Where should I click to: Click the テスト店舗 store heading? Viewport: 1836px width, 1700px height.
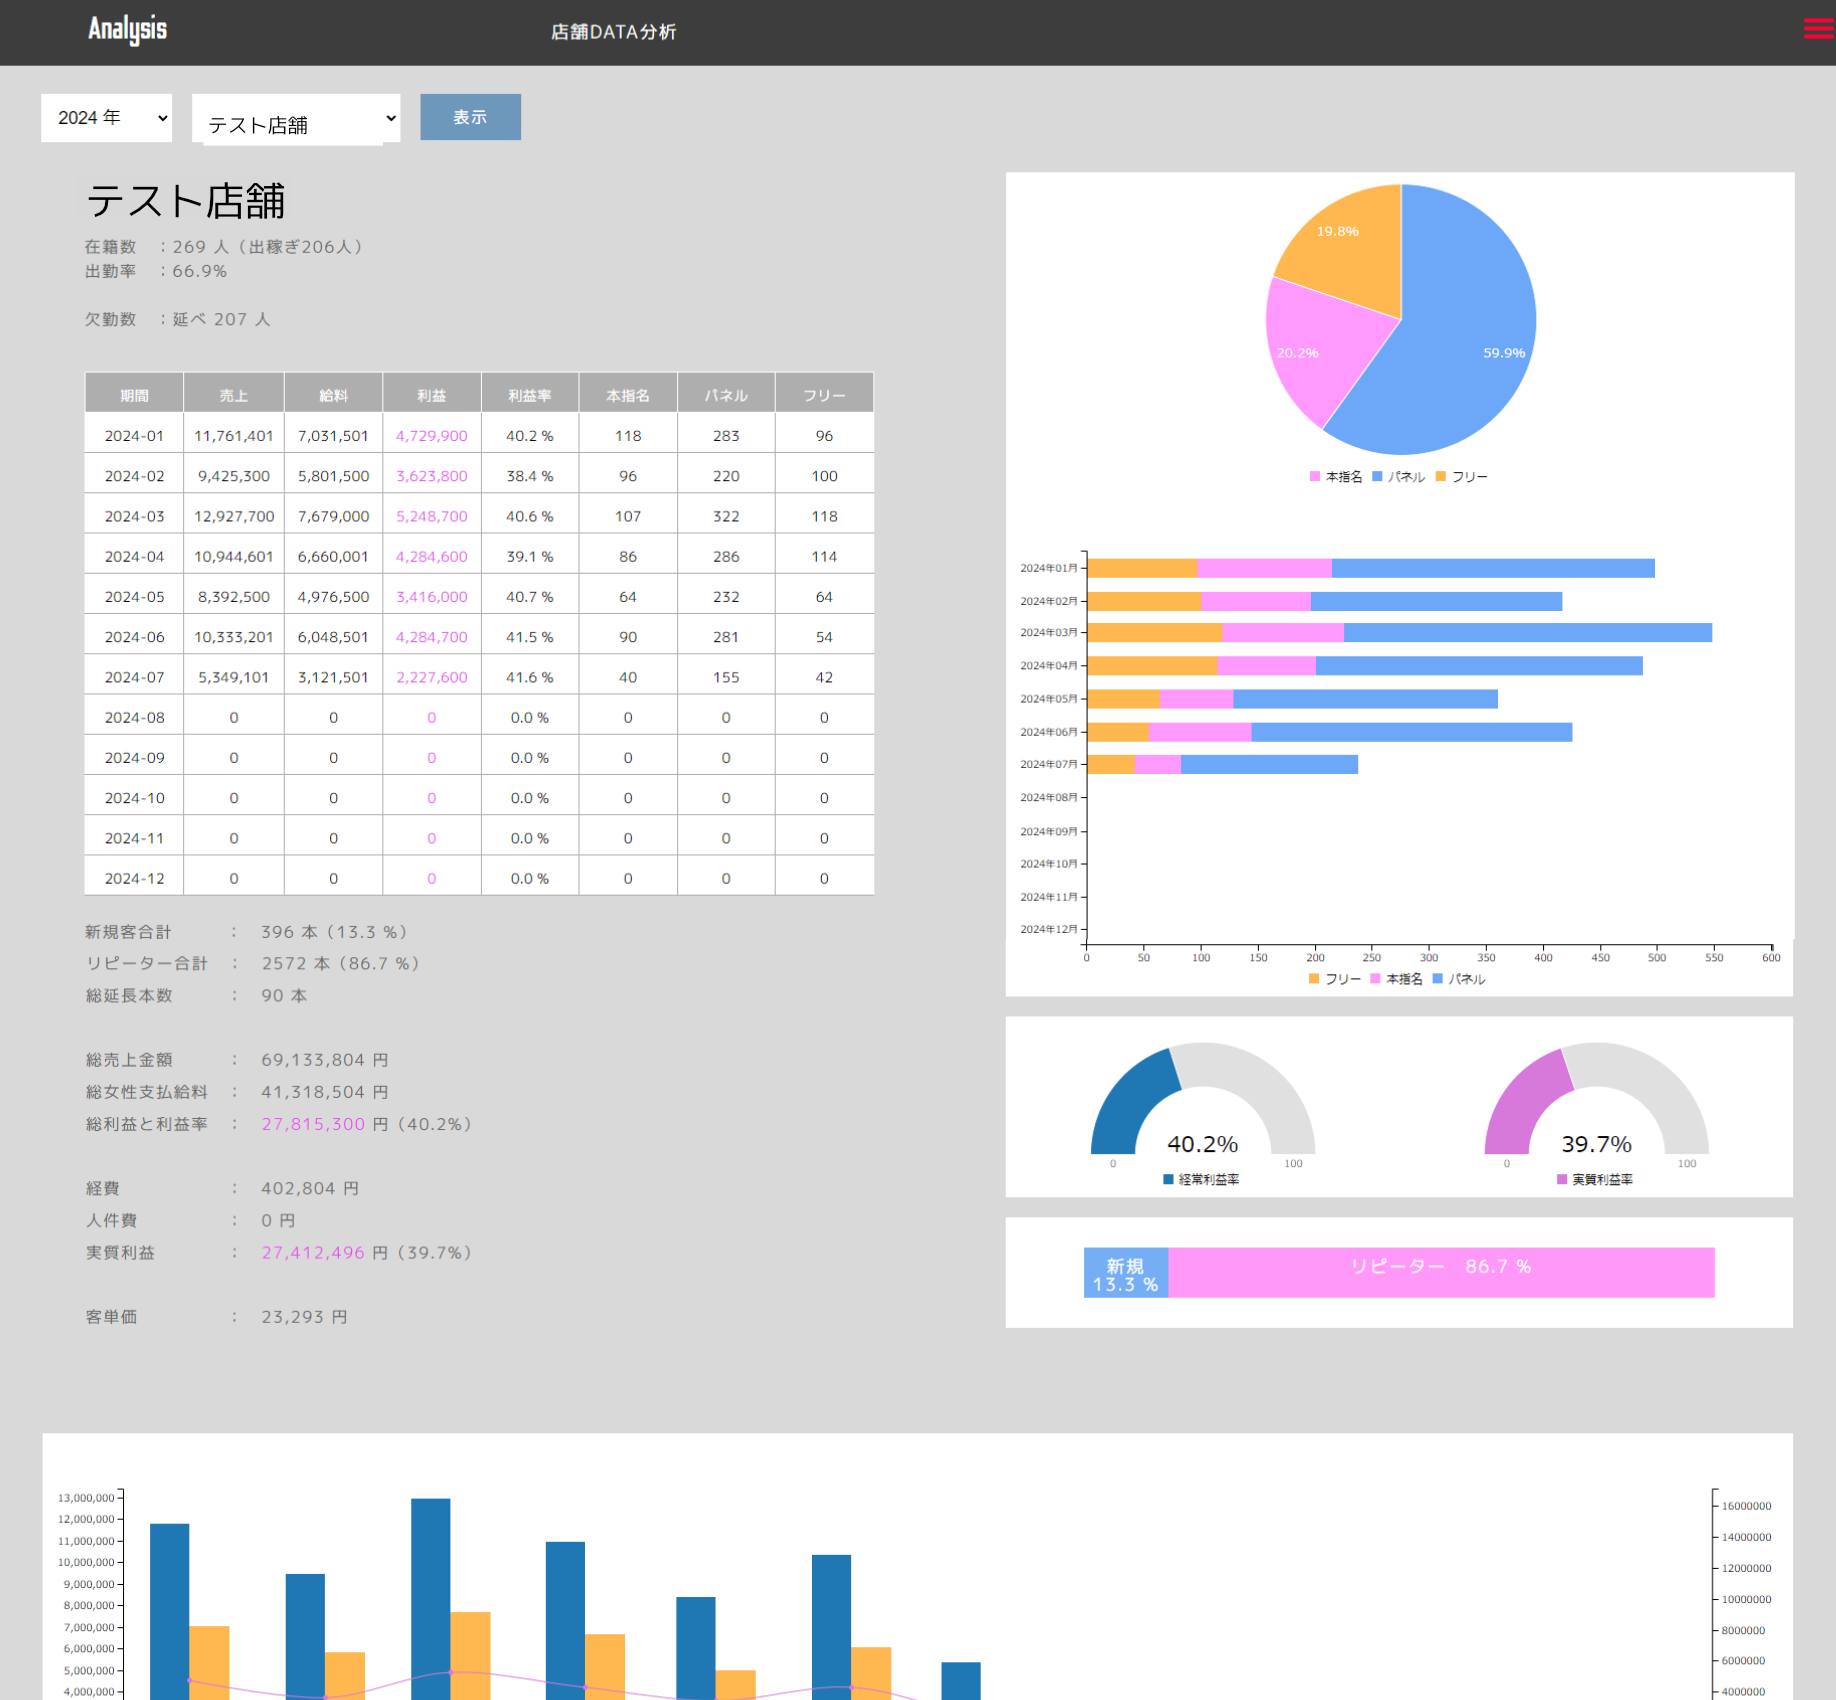[x=185, y=201]
